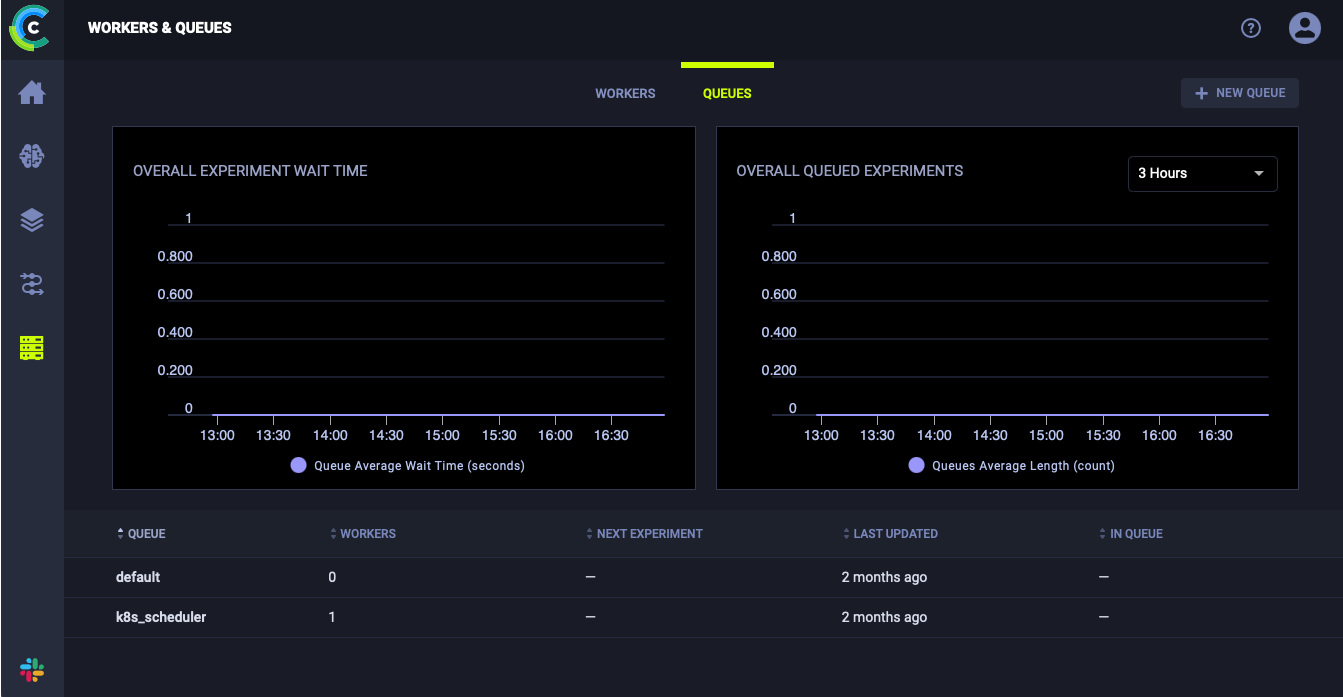The width and height of the screenshot is (1343, 697).
Task: Toggle Queues Average Length legend series
Action: click(1012, 465)
